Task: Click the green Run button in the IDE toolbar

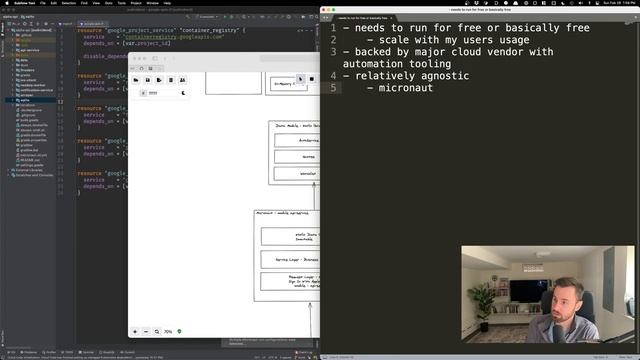Action: tap(224, 17)
